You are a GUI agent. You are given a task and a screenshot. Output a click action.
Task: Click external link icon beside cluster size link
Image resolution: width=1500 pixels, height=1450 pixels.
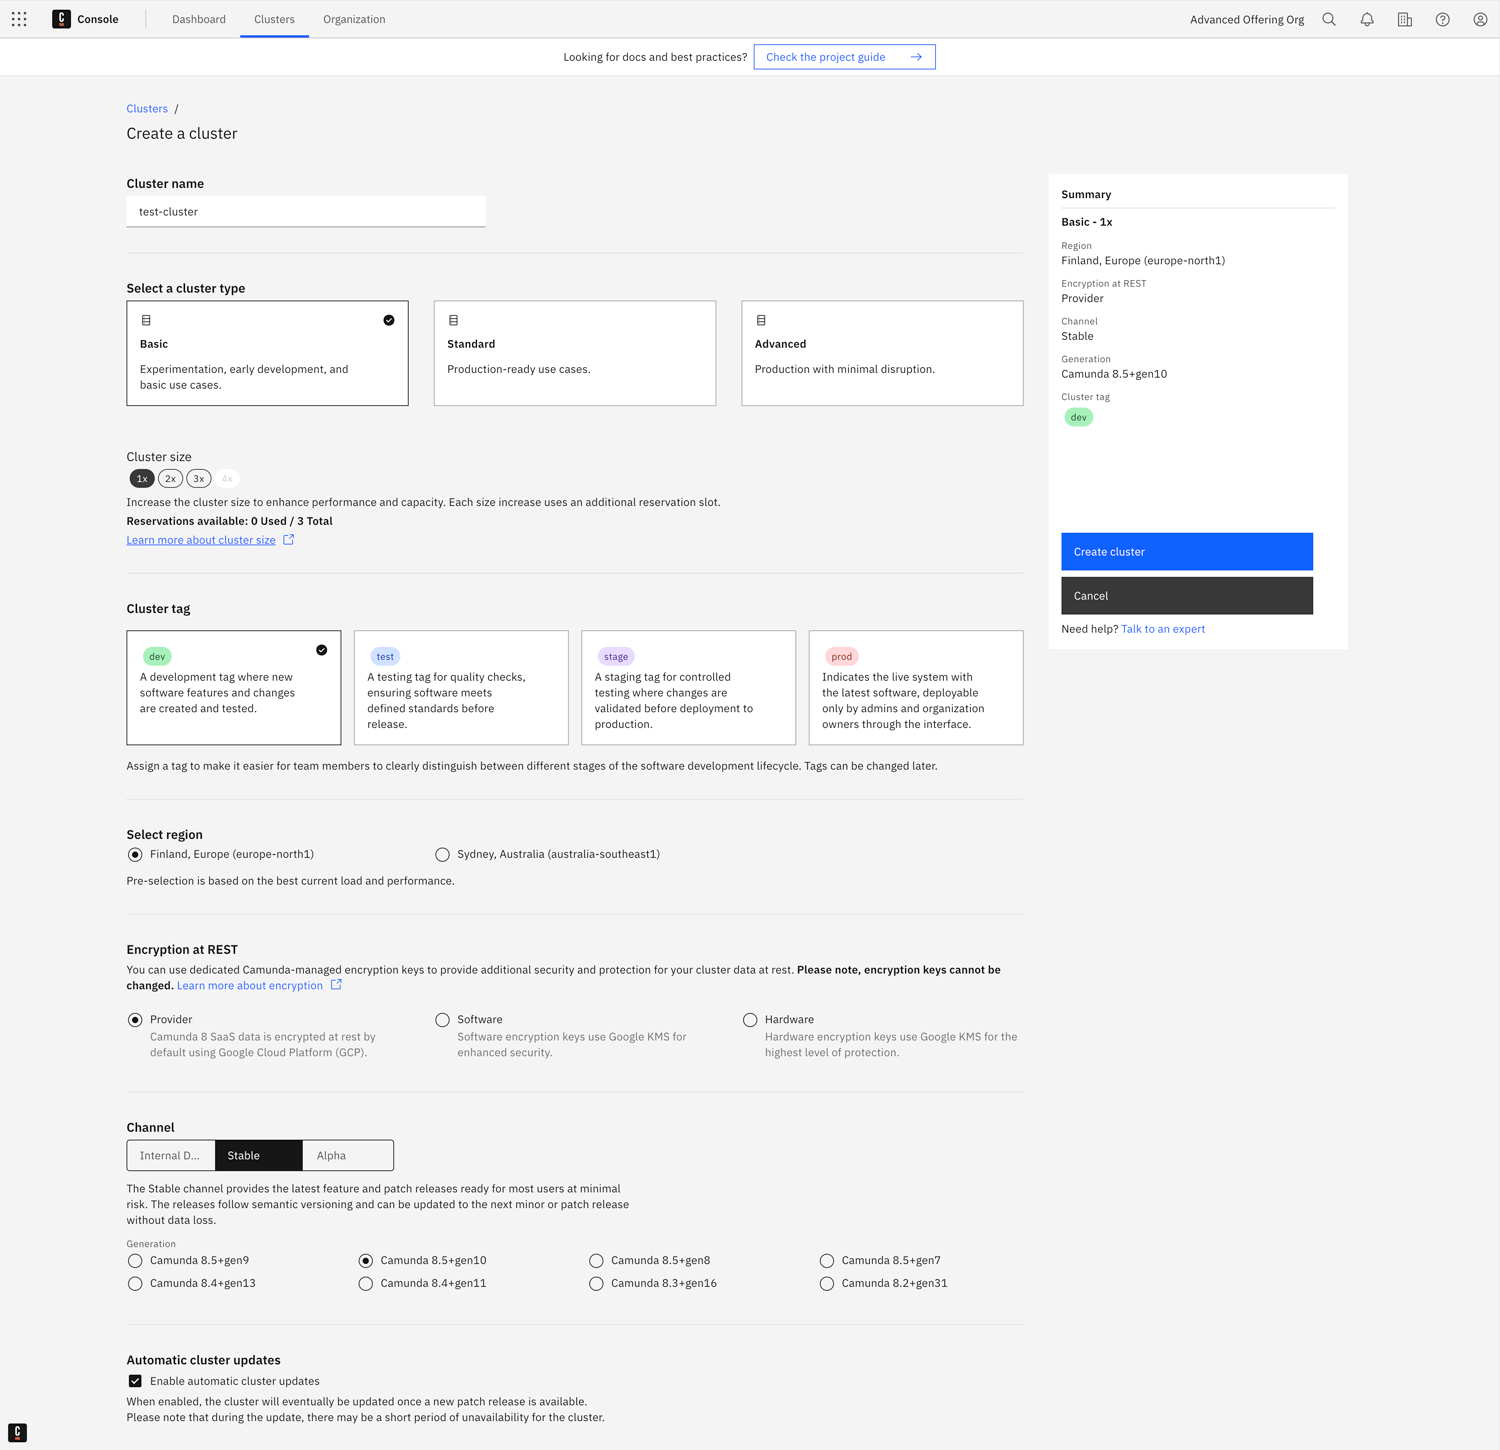289,540
